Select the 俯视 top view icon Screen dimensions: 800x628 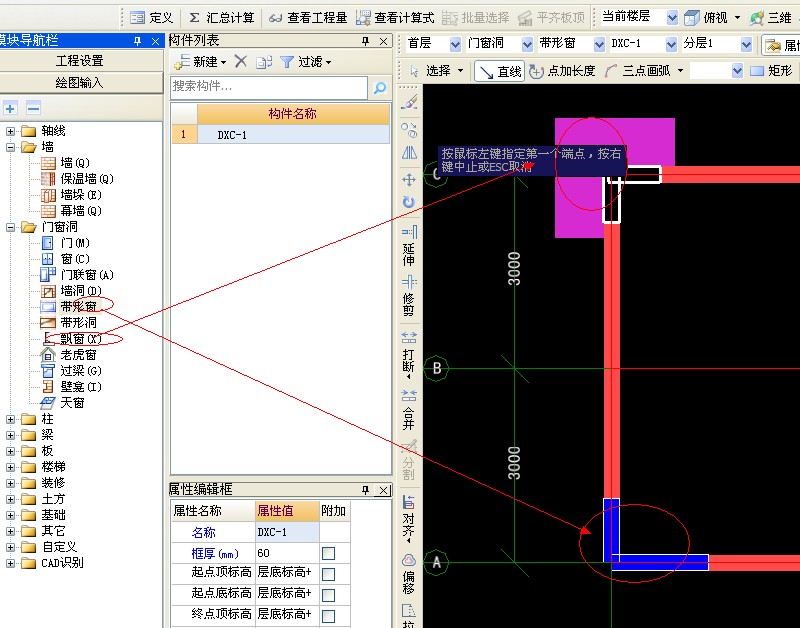click(692, 18)
